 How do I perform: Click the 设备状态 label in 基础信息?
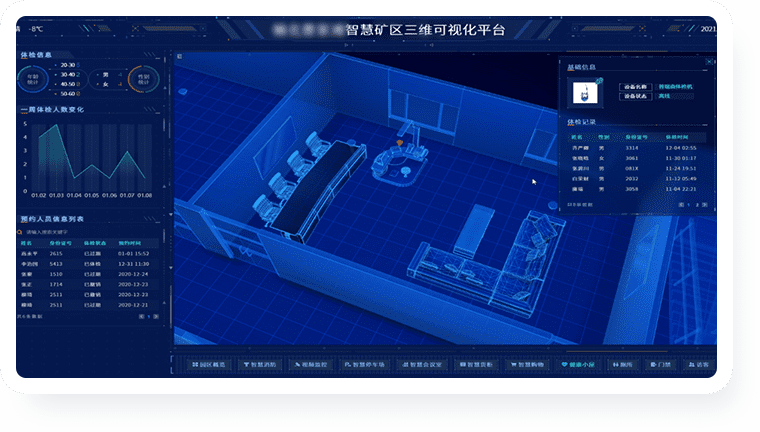pos(635,96)
